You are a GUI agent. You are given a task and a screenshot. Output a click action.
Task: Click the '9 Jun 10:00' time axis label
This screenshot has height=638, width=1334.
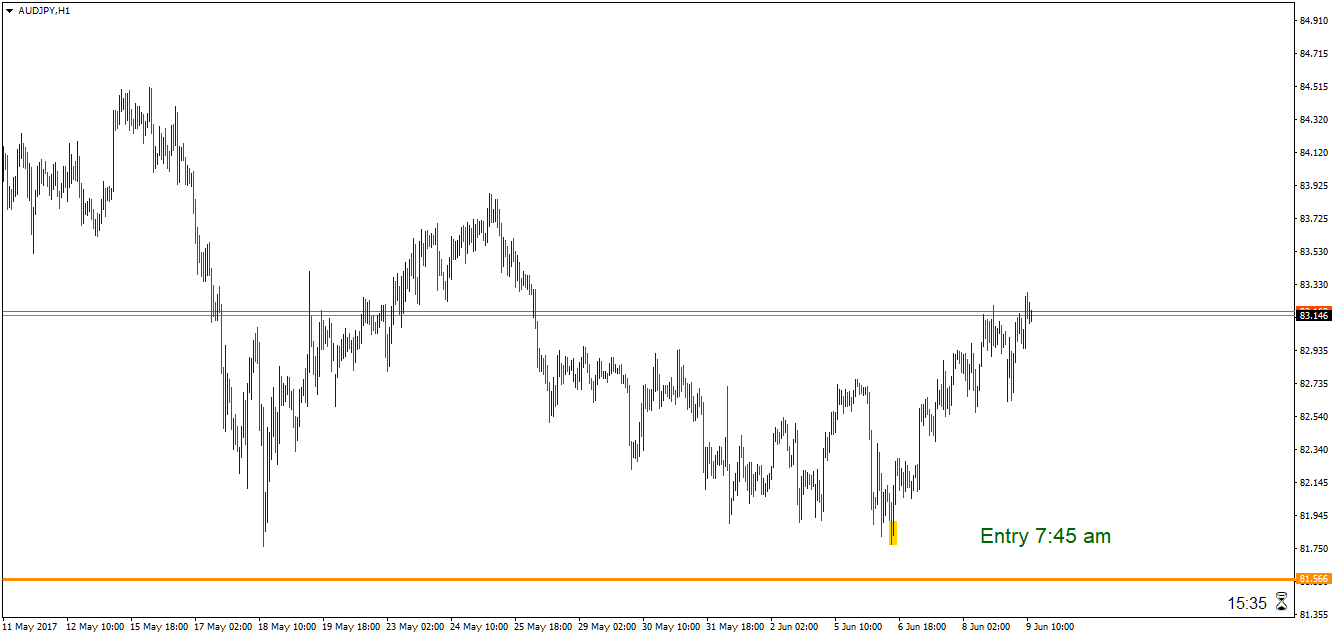click(x=1050, y=627)
